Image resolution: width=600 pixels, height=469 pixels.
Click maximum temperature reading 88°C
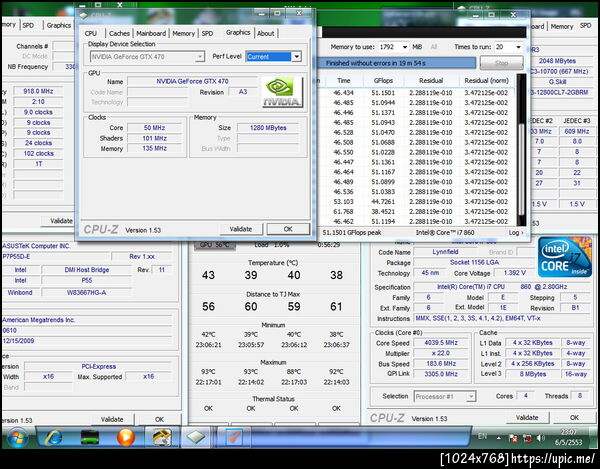coord(294,371)
